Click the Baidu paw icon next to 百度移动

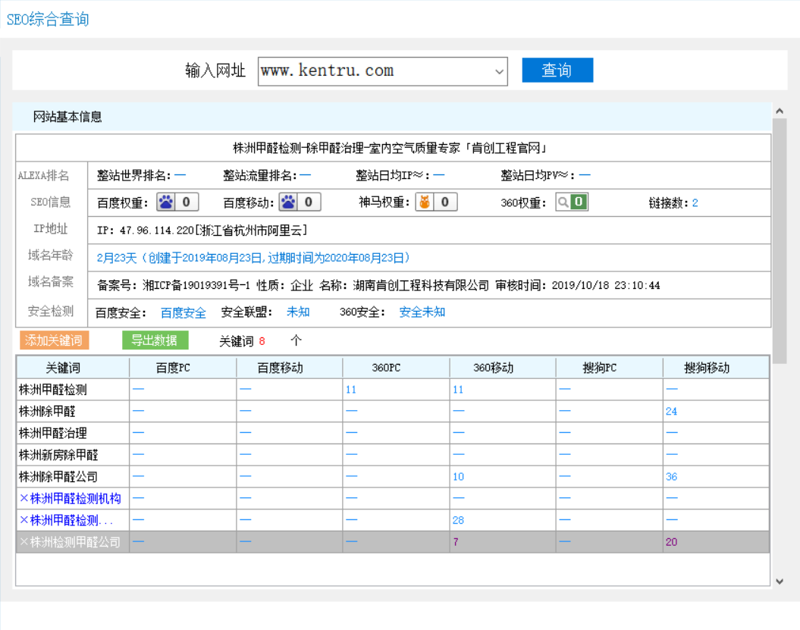288,202
